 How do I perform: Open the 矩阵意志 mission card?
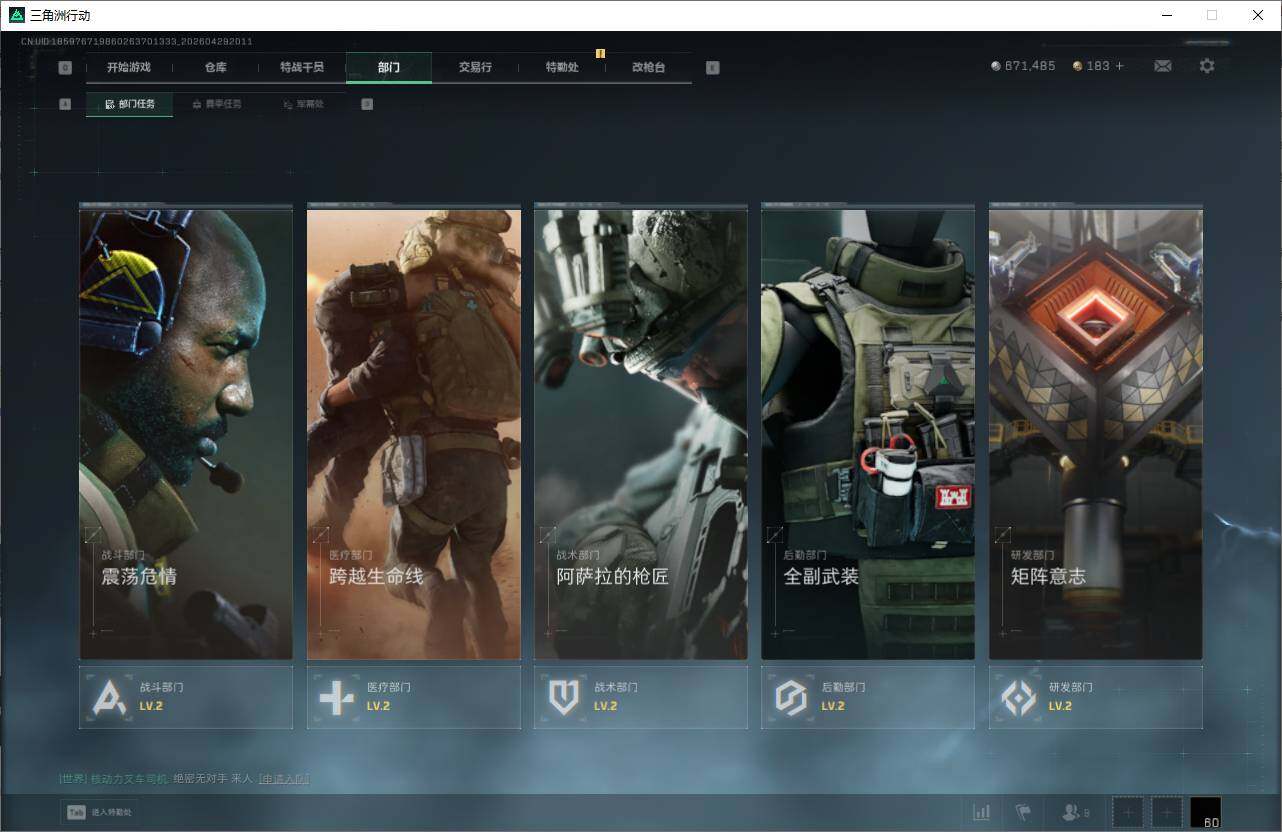tap(1096, 432)
